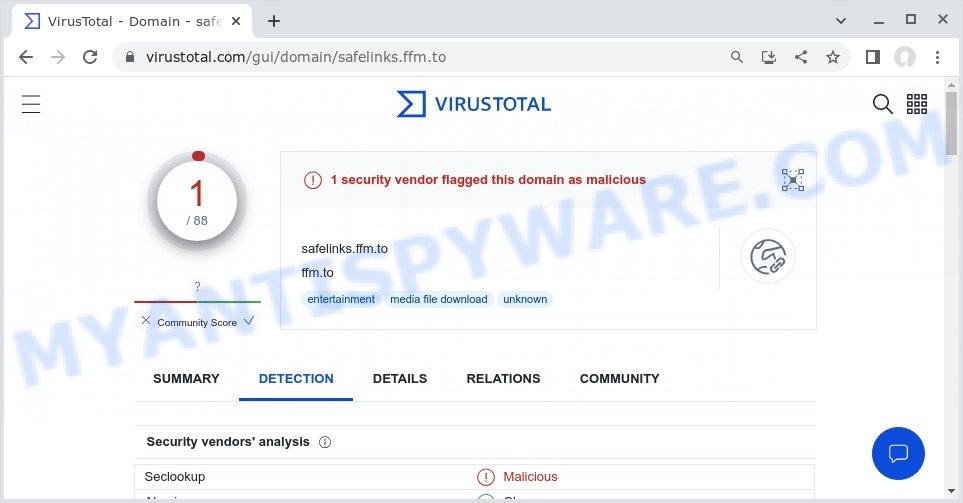
Task: Click the malicious alert icon in banner
Action: point(313,180)
